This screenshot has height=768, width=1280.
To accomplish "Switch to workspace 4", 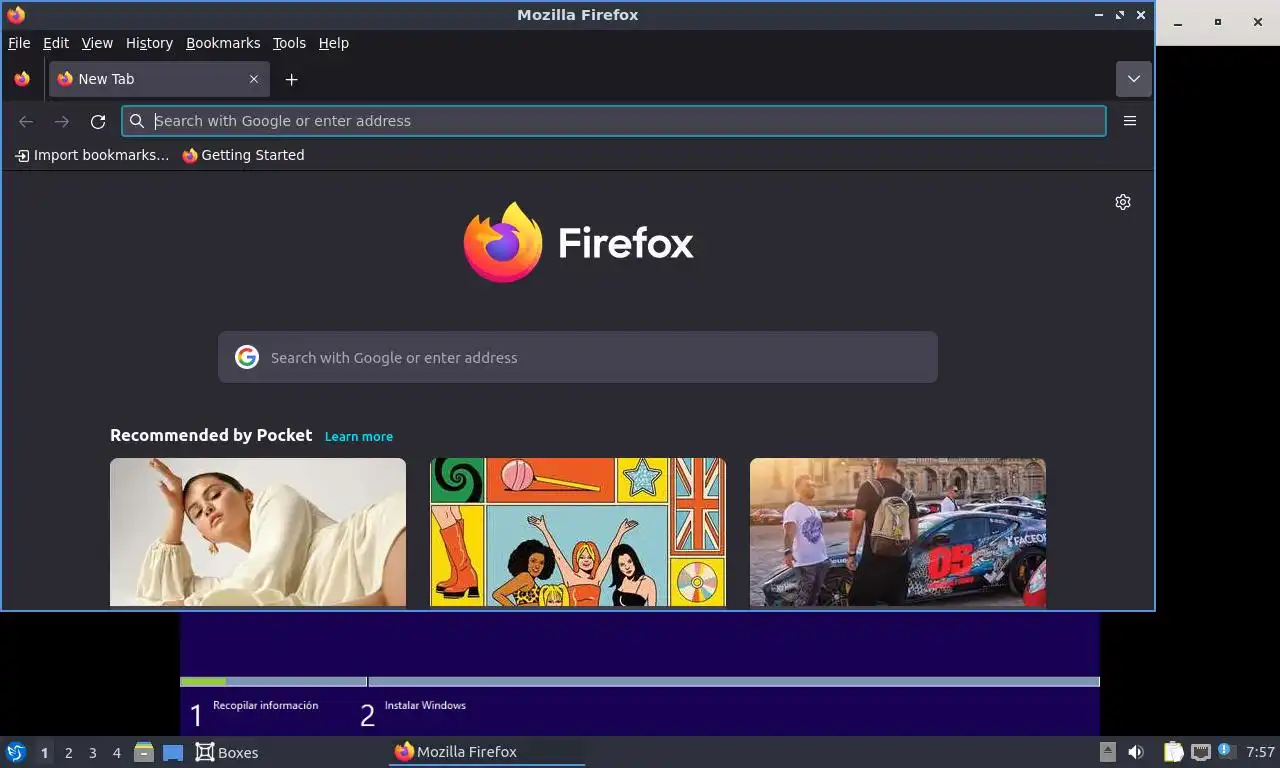I will 116,753.
